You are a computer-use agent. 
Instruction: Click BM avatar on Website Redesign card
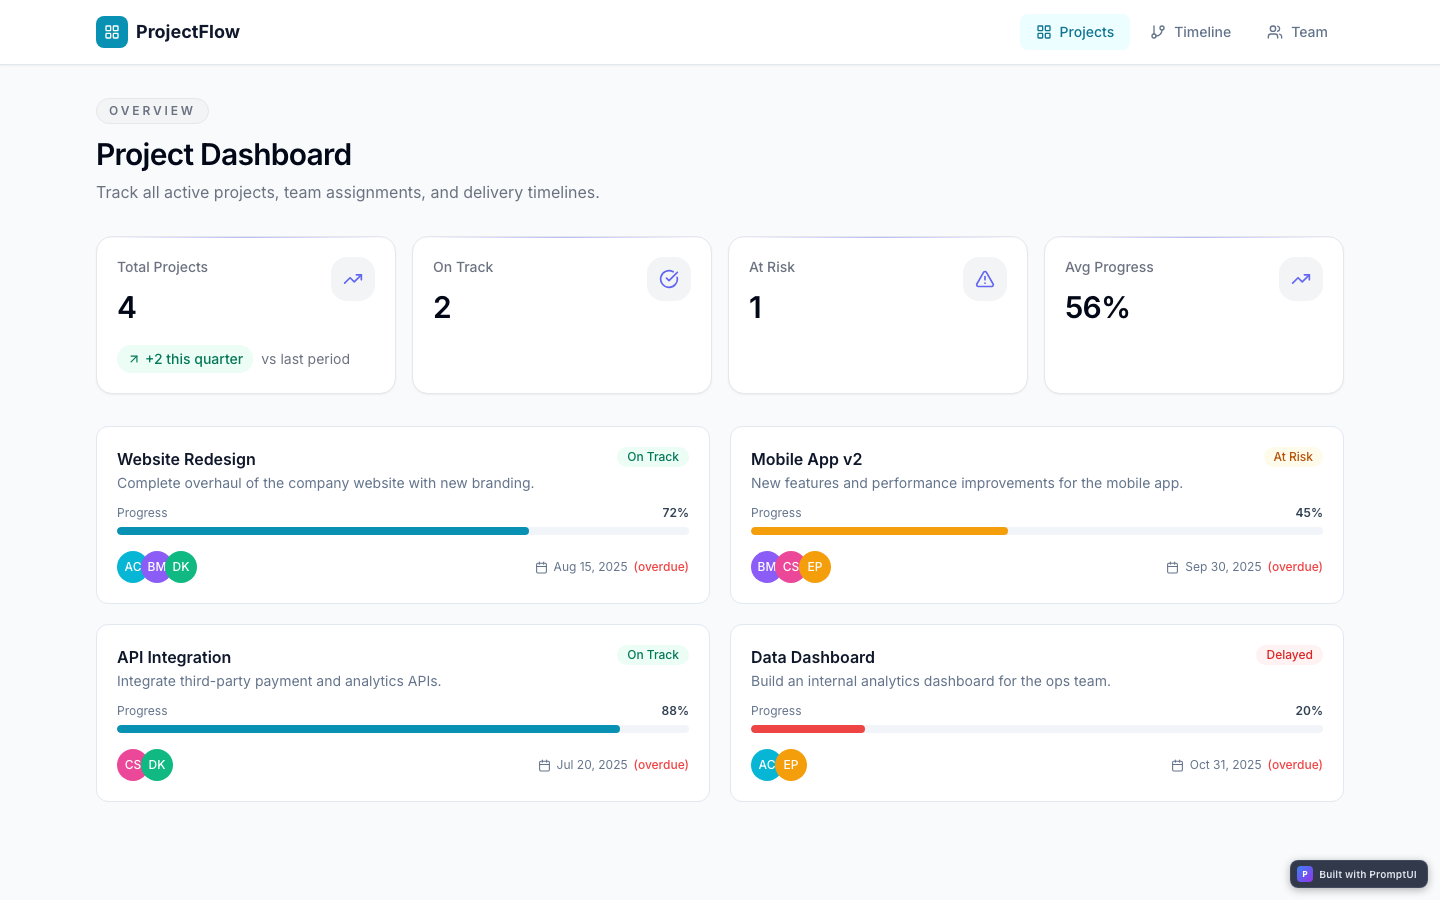[x=157, y=567]
